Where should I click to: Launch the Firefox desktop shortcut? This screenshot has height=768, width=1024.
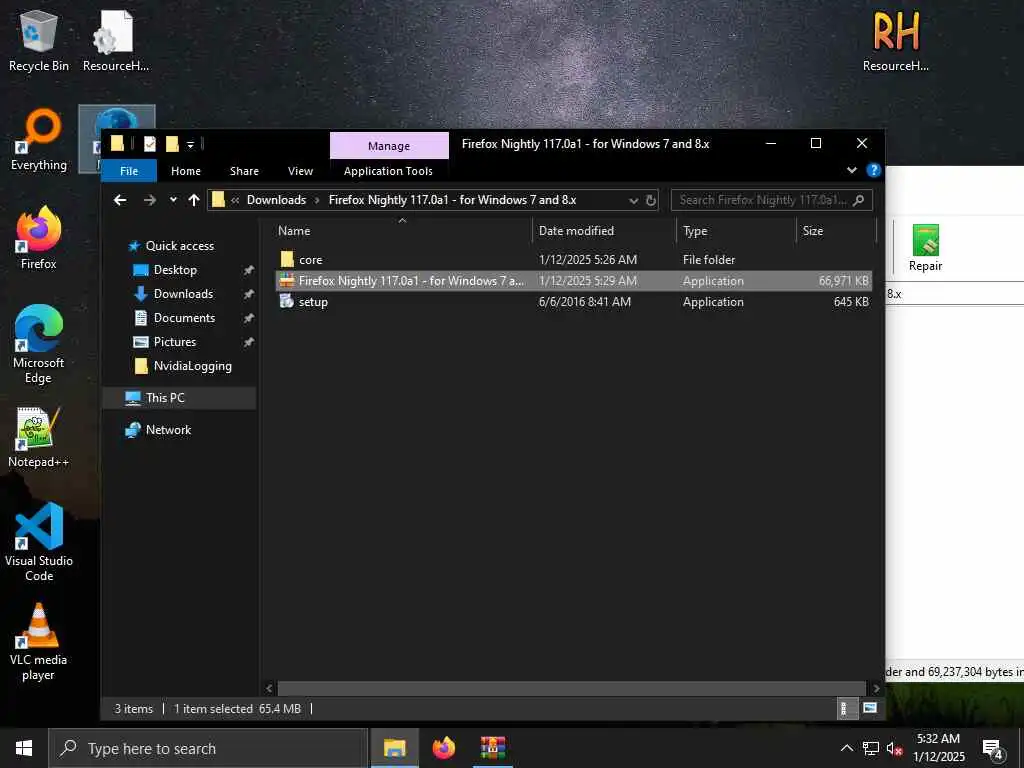pos(39,238)
